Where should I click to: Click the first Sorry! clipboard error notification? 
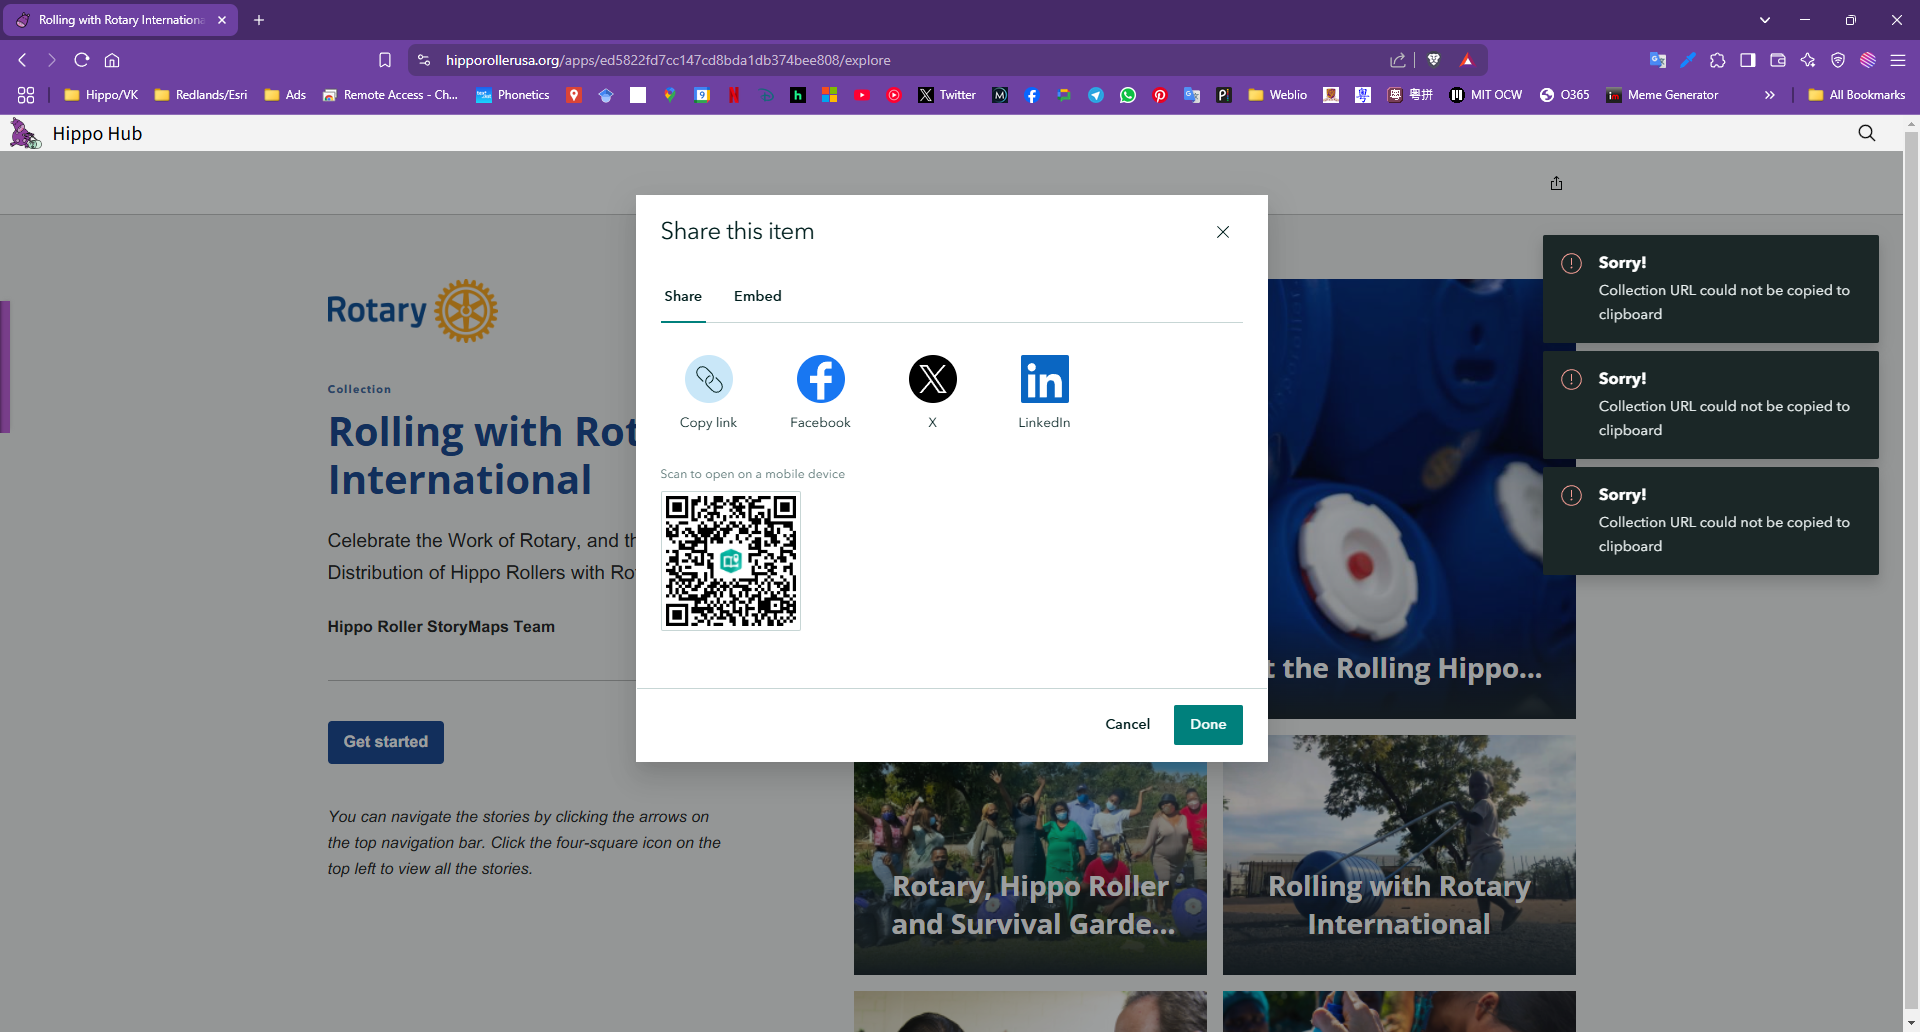tap(1711, 289)
